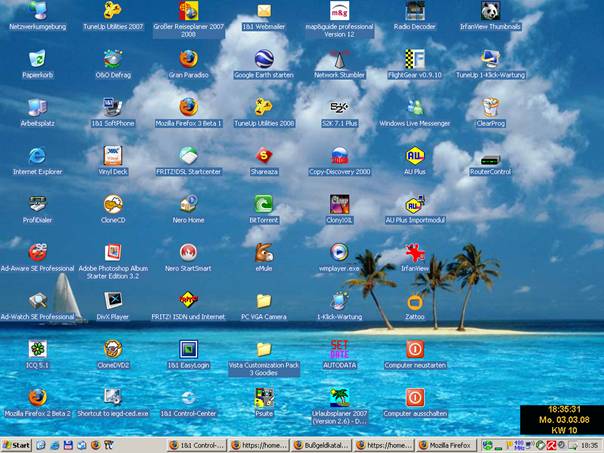Open the CloneDVD2 icon
The height and width of the screenshot is (453, 604).
tap(112, 349)
